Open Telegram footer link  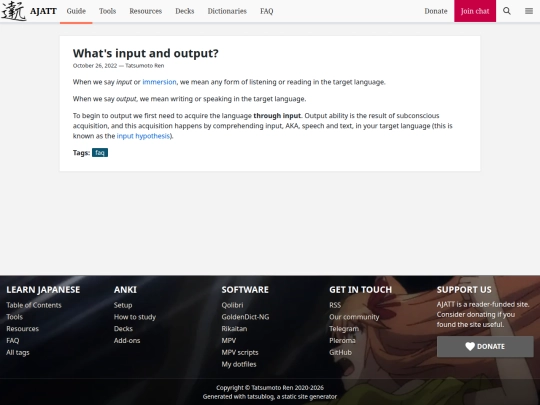(x=344, y=329)
